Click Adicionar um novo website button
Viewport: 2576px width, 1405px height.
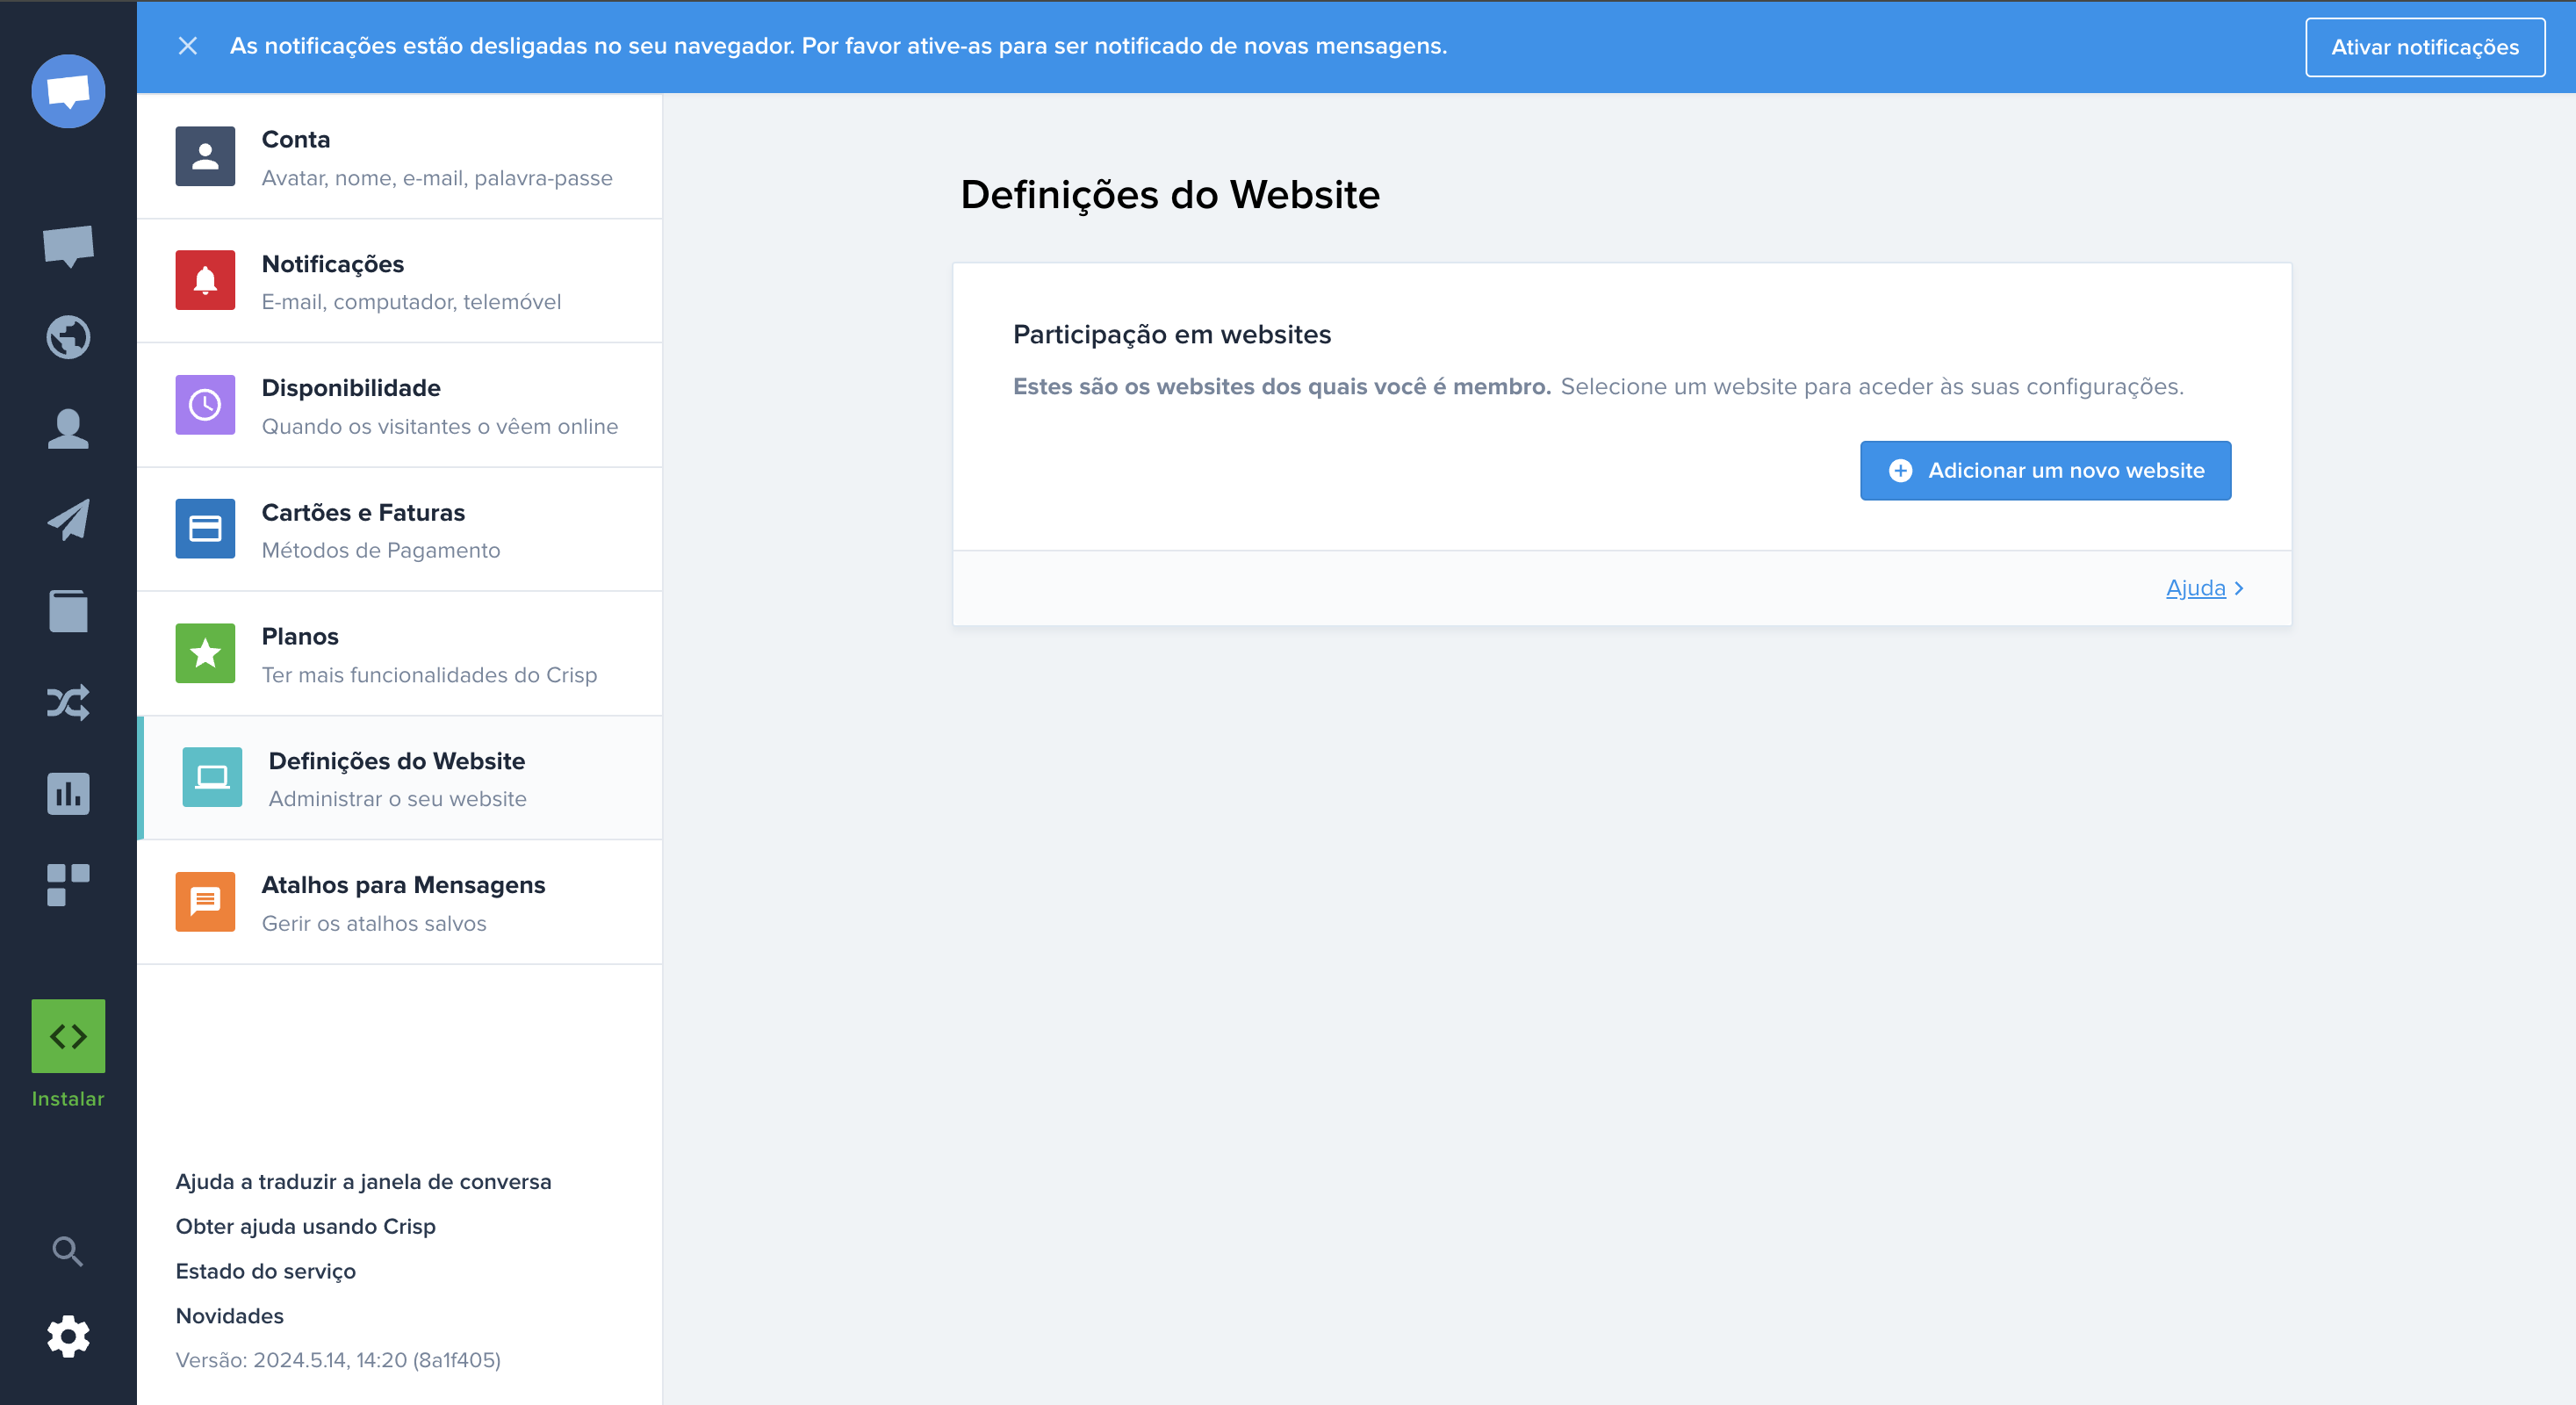(x=2045, y=470)
